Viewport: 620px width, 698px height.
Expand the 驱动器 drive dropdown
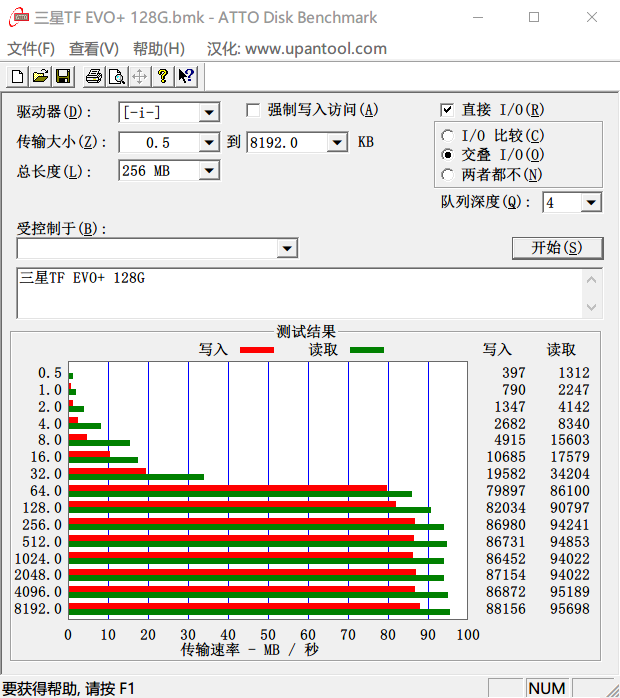[209, 113]
